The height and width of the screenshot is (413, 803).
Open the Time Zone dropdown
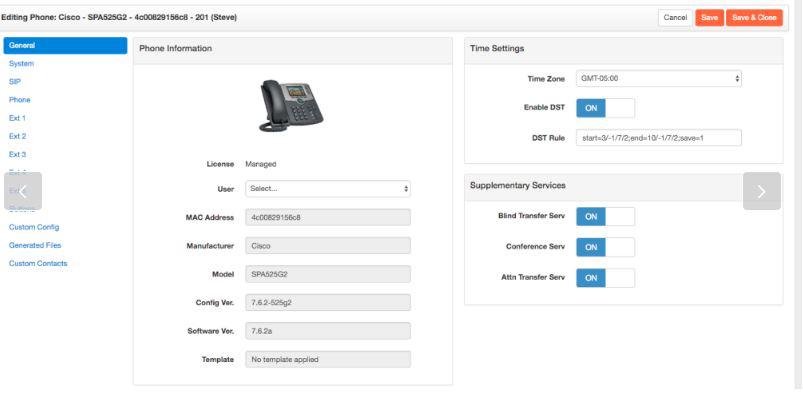(x=659, y=79)
